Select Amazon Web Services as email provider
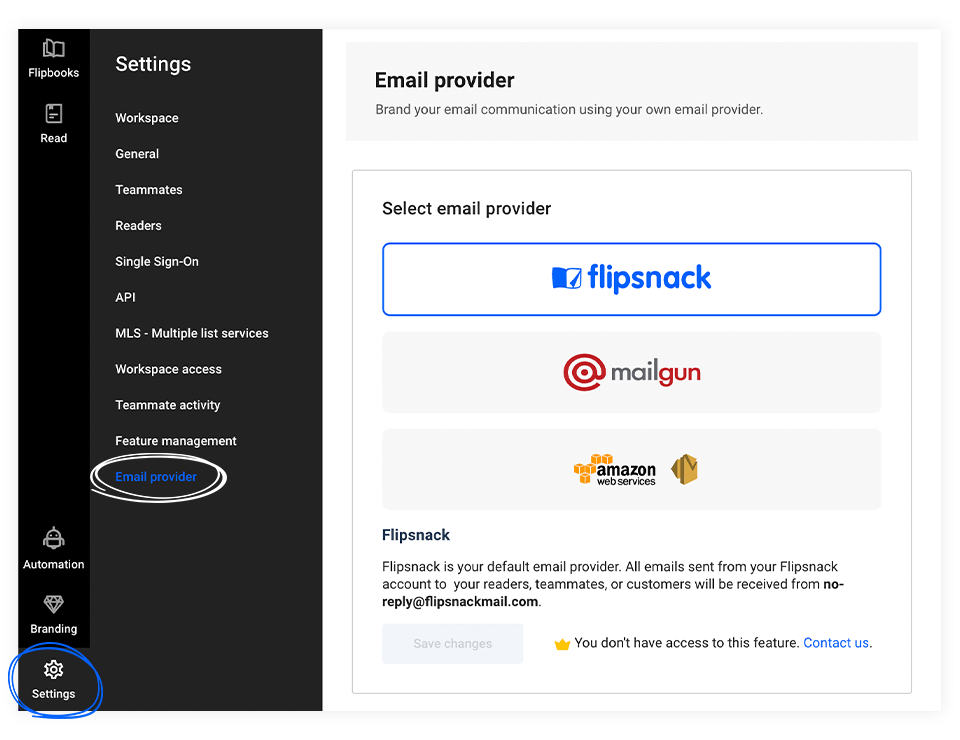 (631, 469)
